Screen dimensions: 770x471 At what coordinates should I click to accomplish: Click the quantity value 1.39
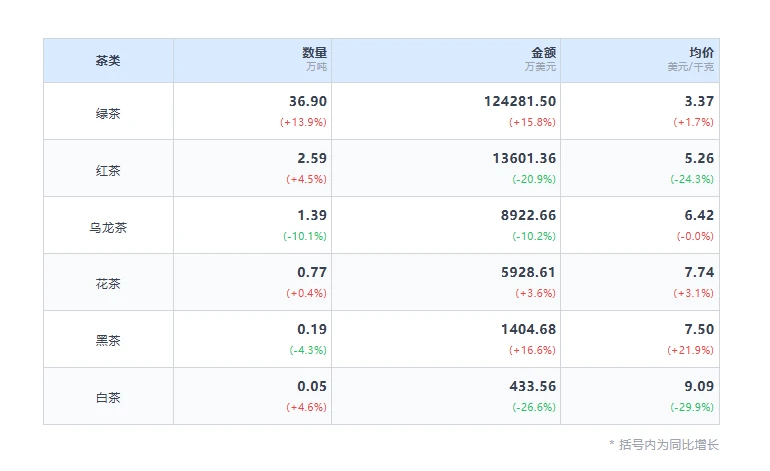pyautogui.click(x=312, y=215)
